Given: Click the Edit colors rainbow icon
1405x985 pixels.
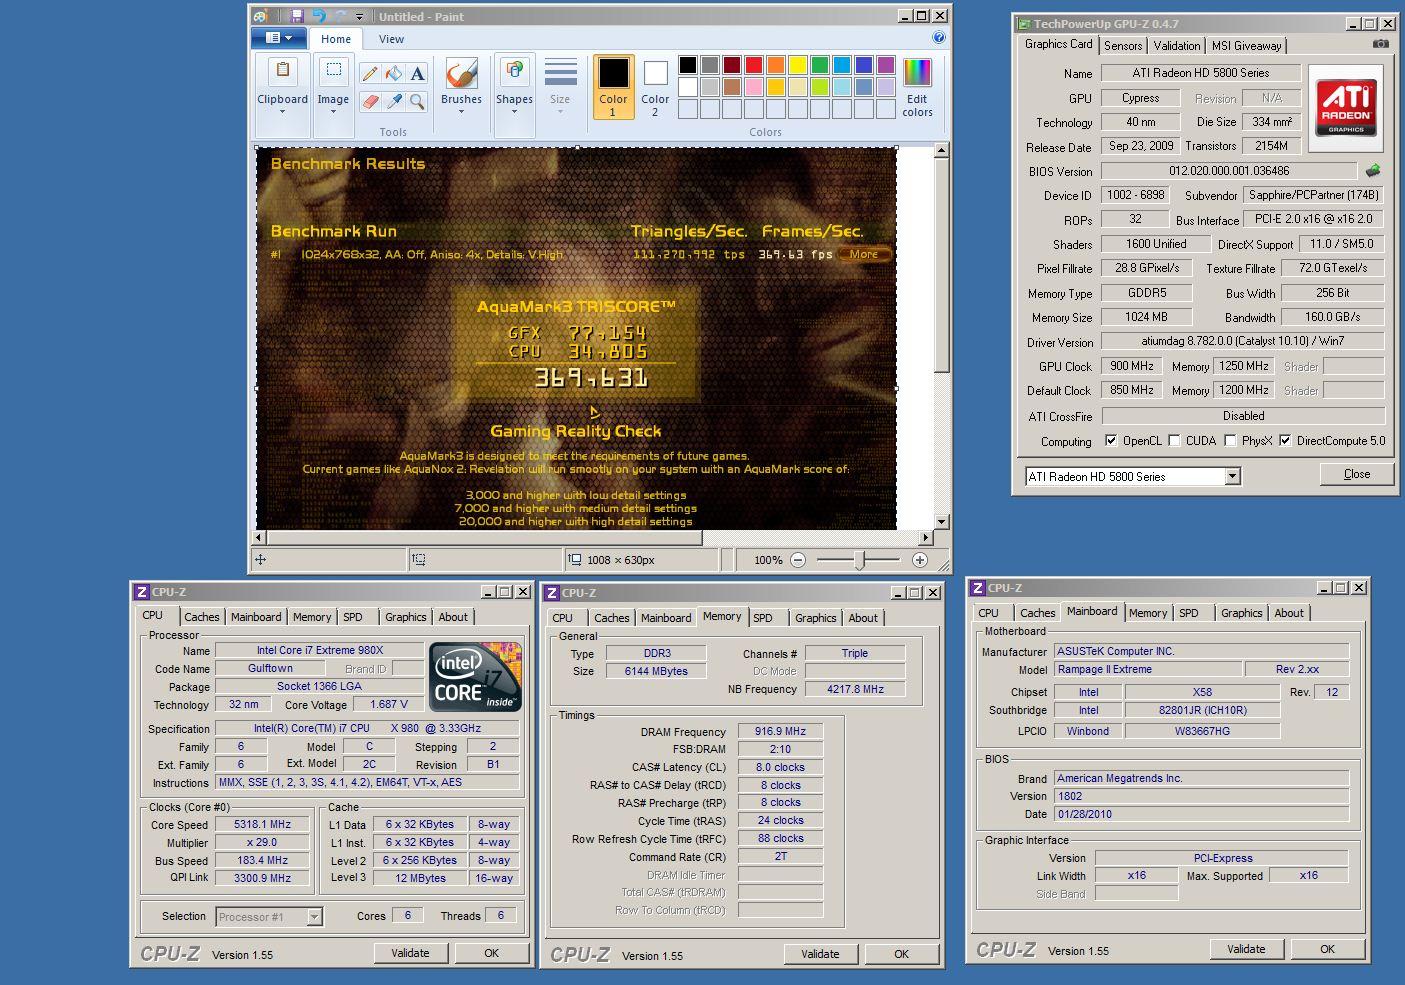Looking at the screenshot, I should click(x=917, y=73).
